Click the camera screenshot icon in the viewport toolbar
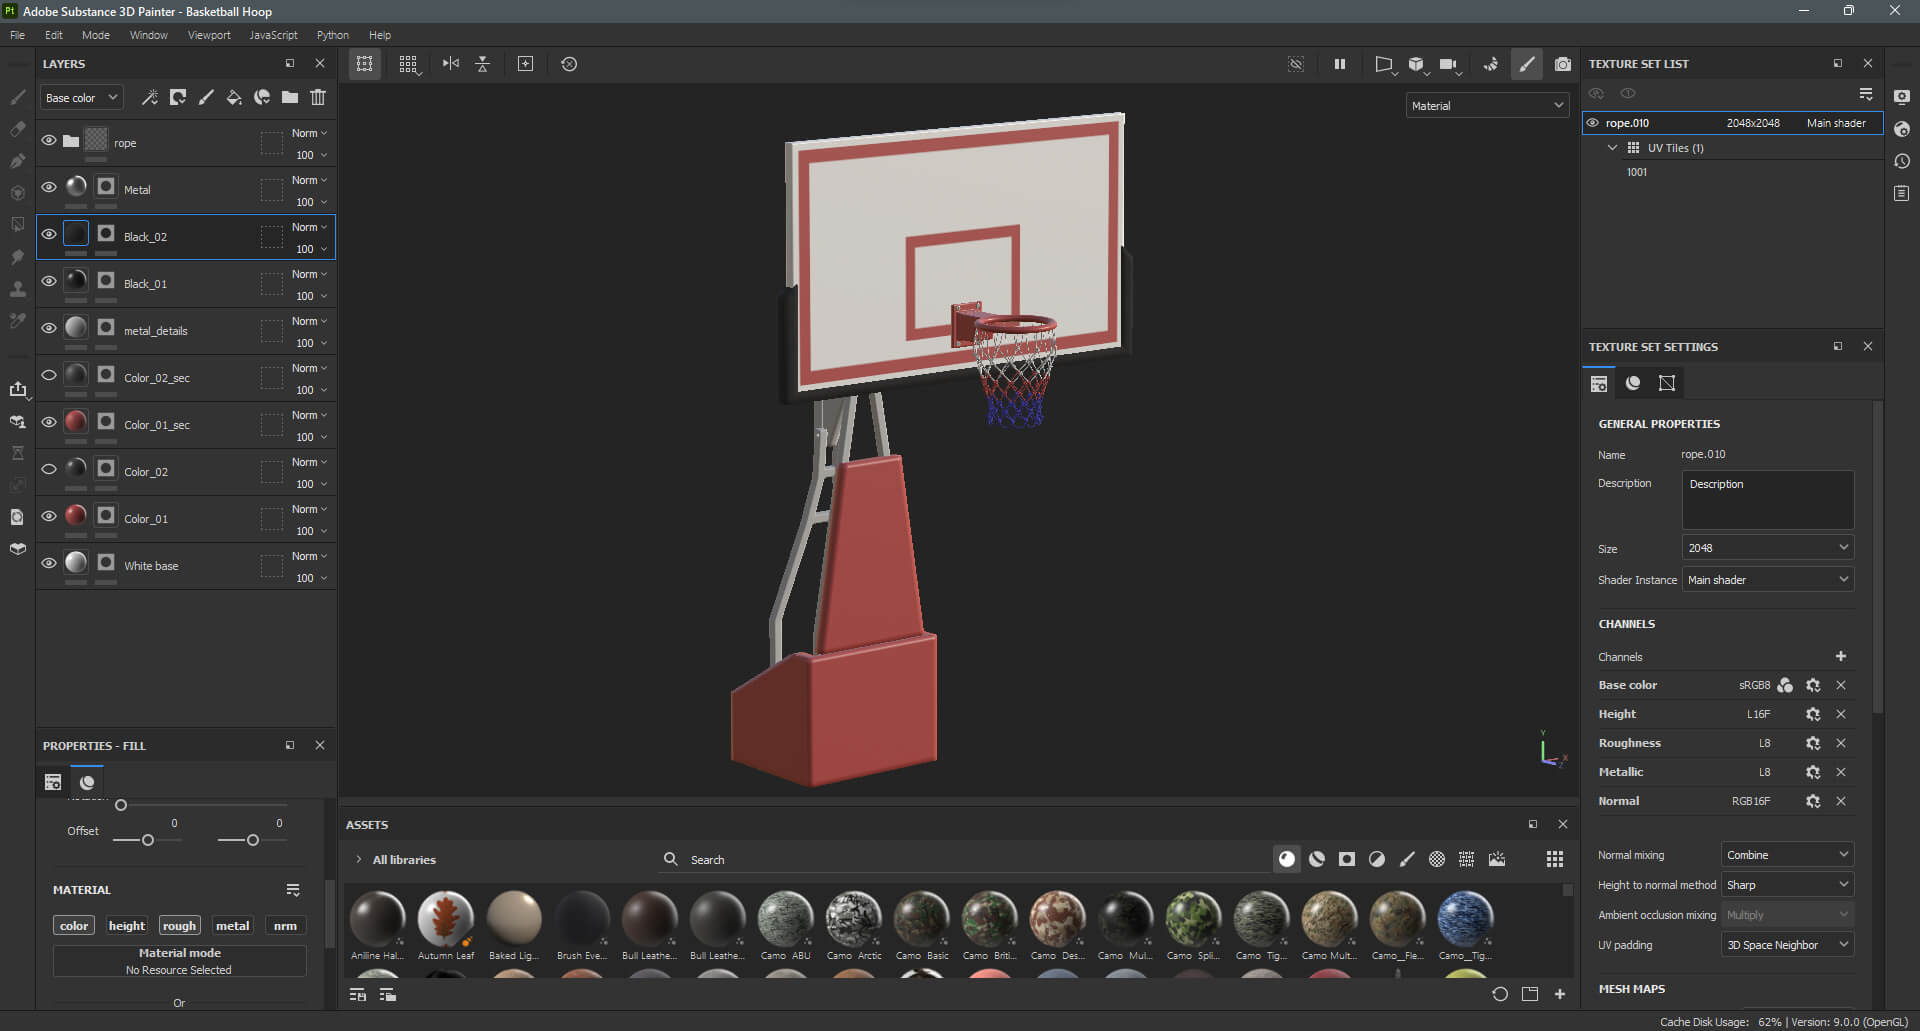 (1562, 64)
